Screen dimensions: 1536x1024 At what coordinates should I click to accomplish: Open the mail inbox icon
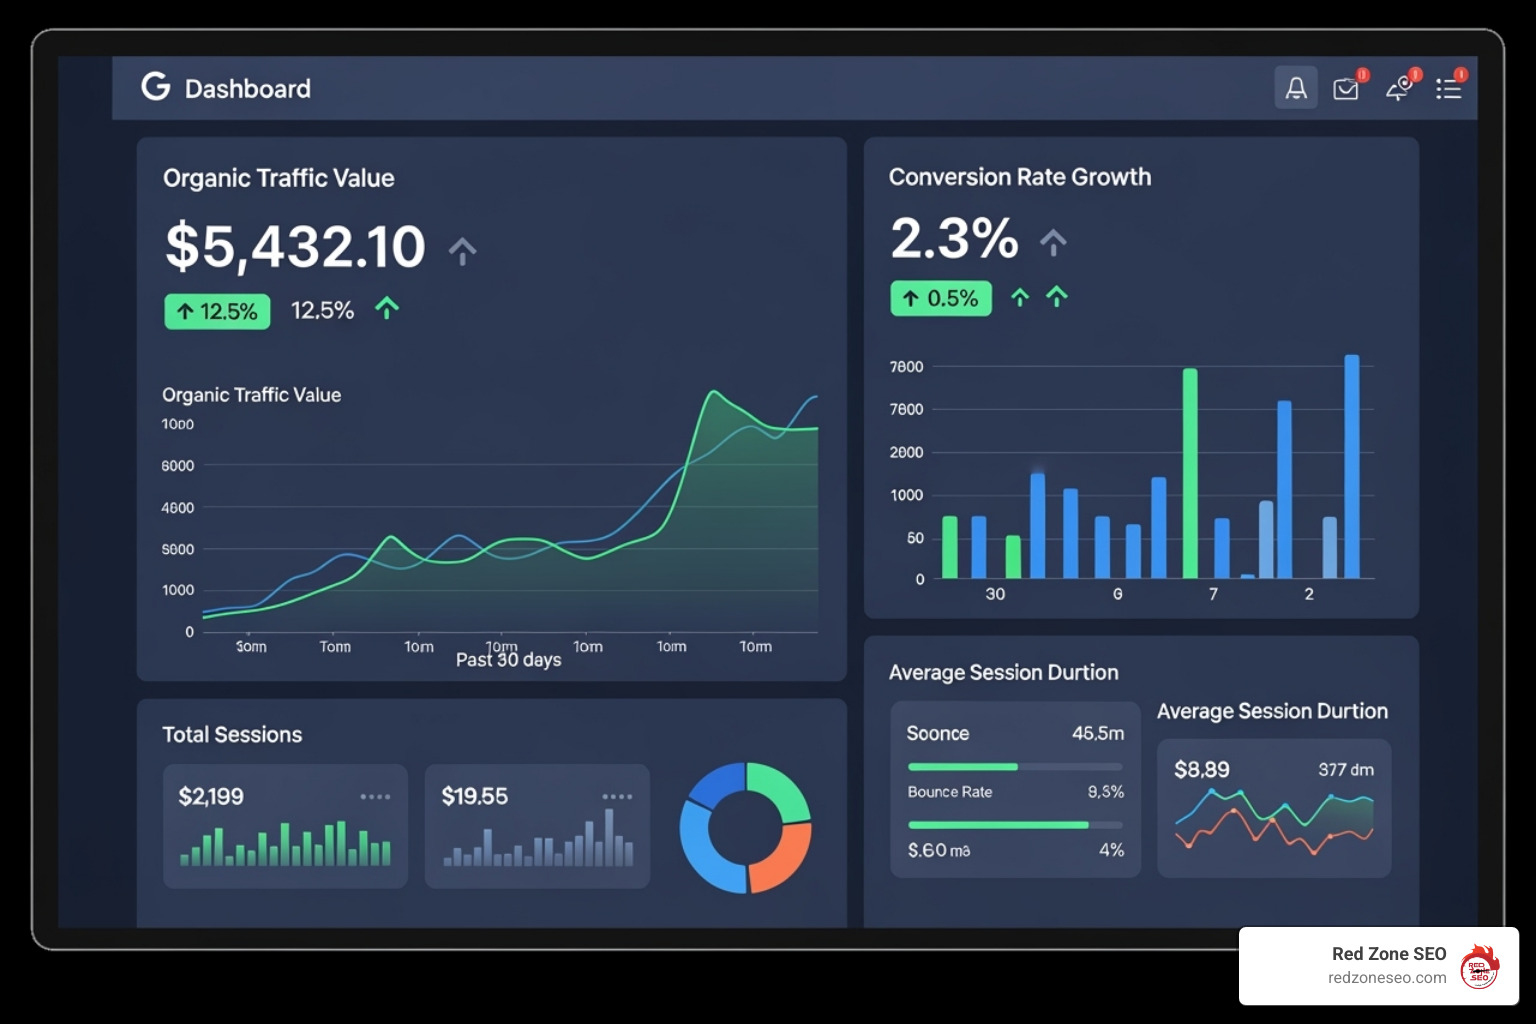point(1346,89)
